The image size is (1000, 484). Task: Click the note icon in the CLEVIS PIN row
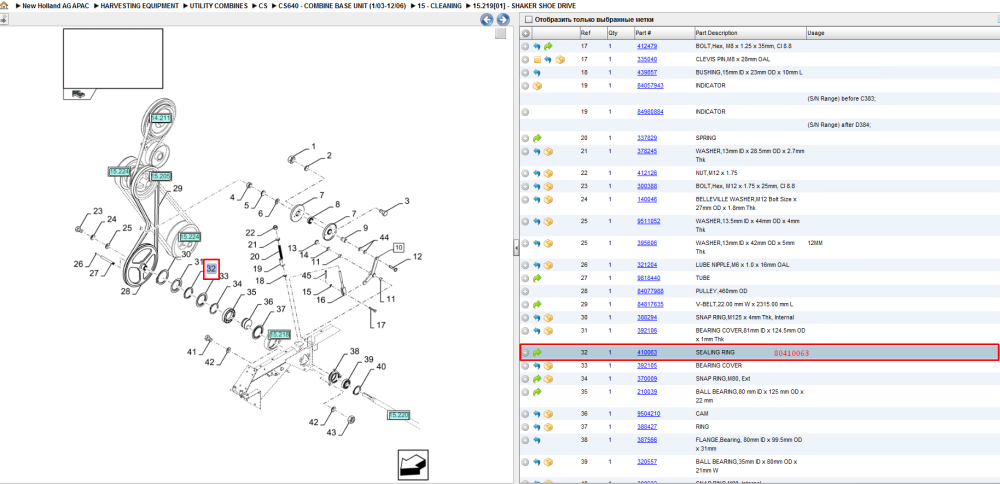pos(537,59)
